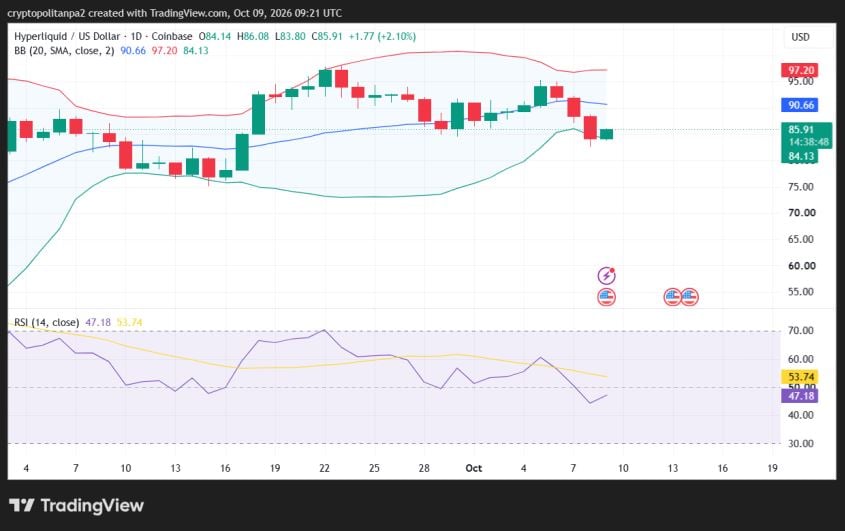The image size is (845, 531).
Task: Click the 28 label on the date axis
Action: [424, 468]
